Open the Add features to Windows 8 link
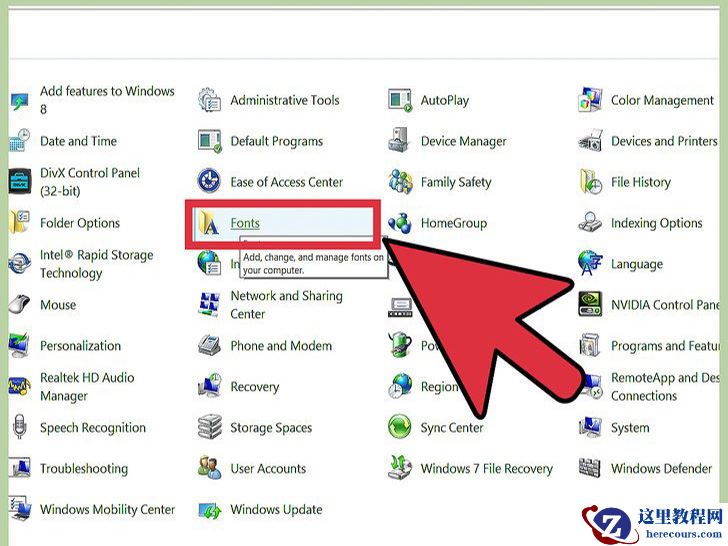728x546 pixels. (x=107, y=100)
